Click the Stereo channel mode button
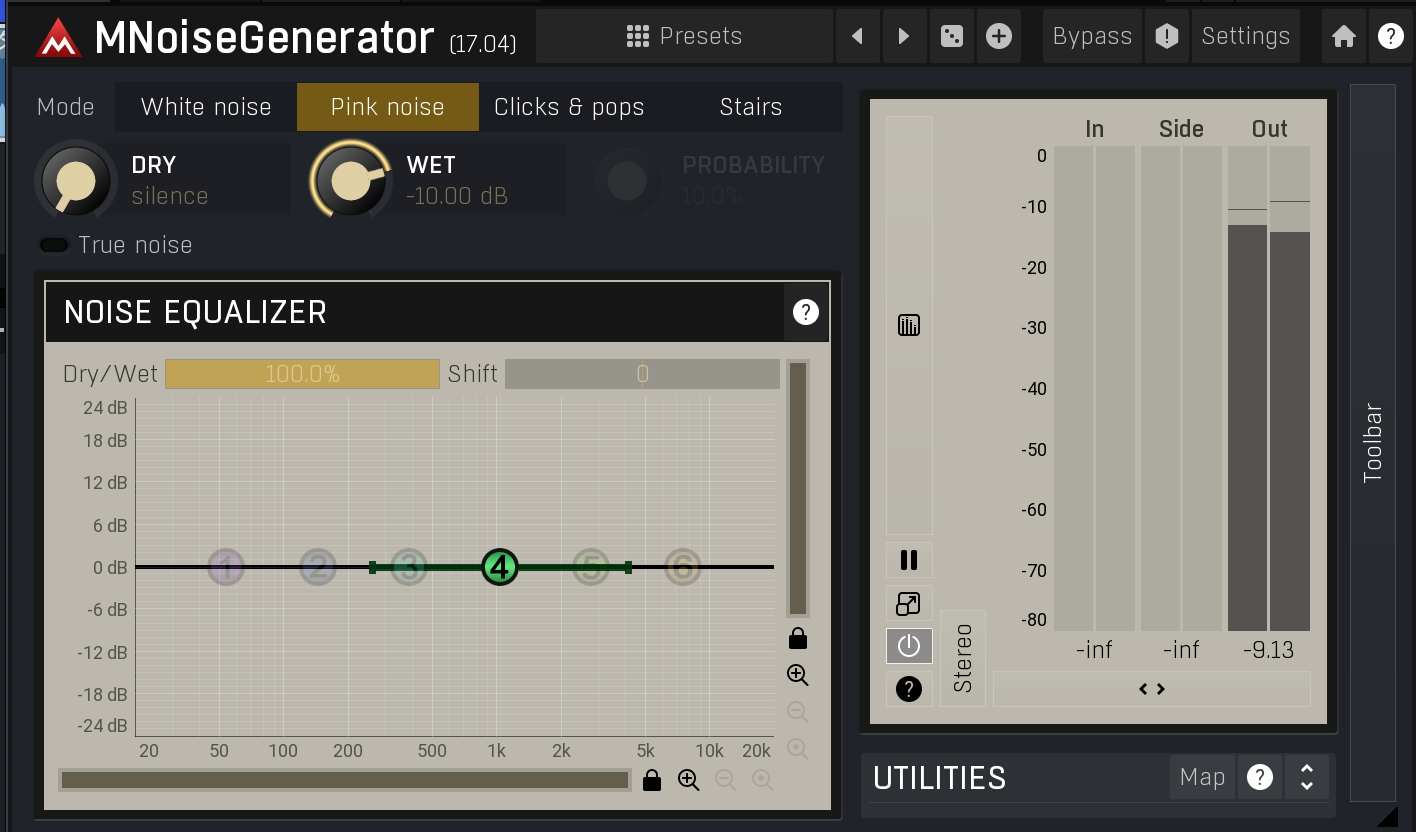 pos(963,658)
